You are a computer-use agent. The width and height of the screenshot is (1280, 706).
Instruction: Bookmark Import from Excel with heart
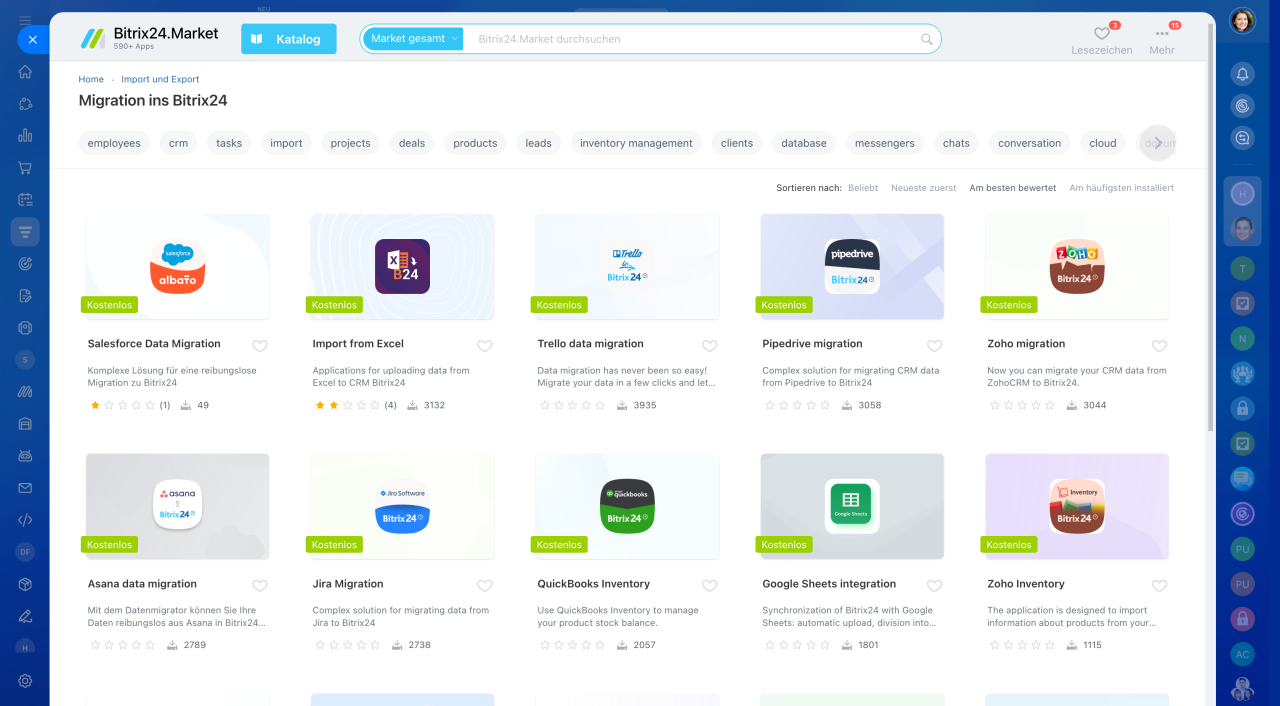click(485, 346)
